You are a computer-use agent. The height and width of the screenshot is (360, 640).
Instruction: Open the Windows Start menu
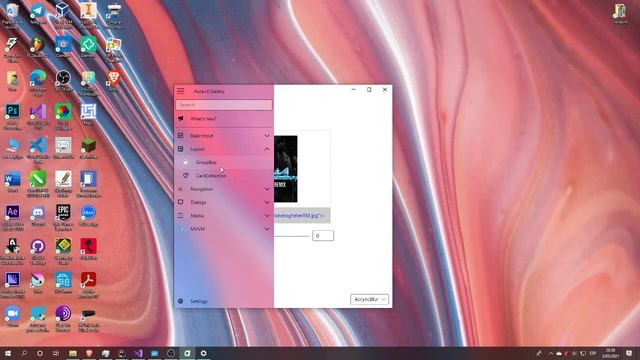[7, 353]
